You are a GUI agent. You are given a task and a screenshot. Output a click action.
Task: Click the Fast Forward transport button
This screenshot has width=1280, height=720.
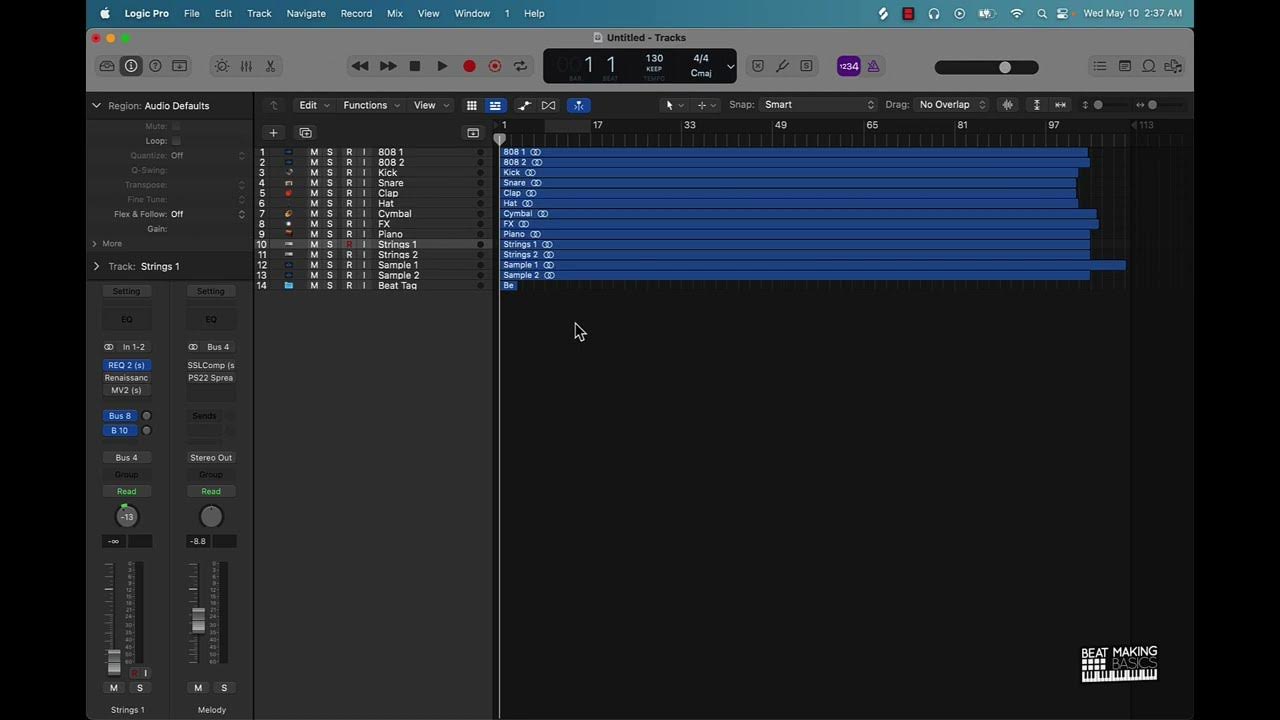(388, 66)
